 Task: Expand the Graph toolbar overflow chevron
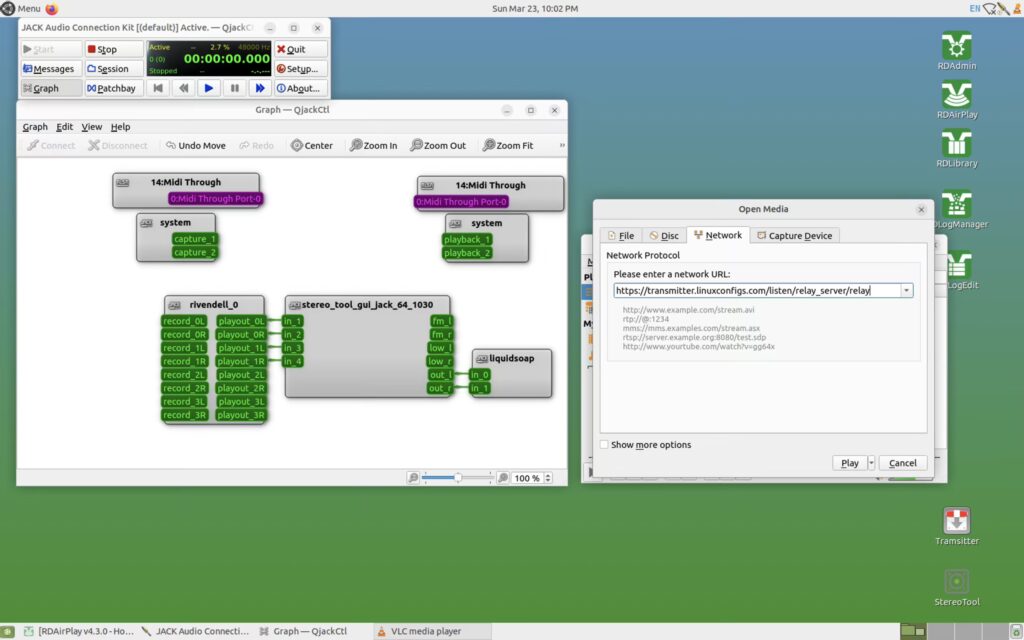point(562,146)
